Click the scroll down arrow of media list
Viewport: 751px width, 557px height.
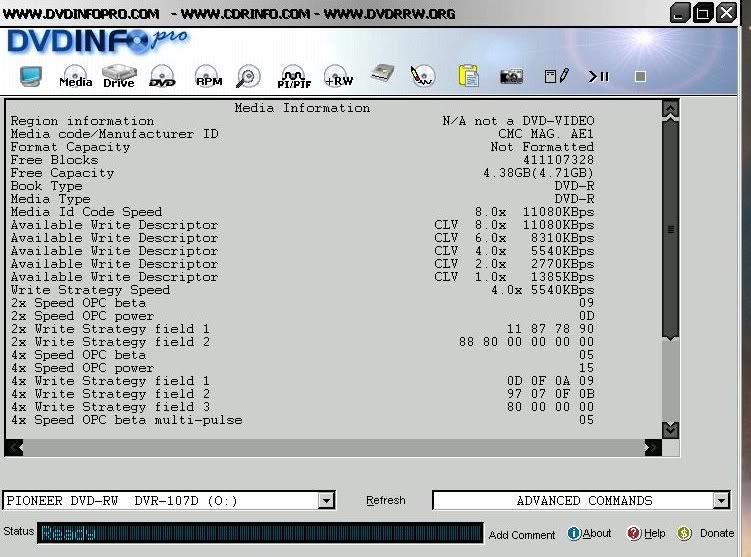670,430
